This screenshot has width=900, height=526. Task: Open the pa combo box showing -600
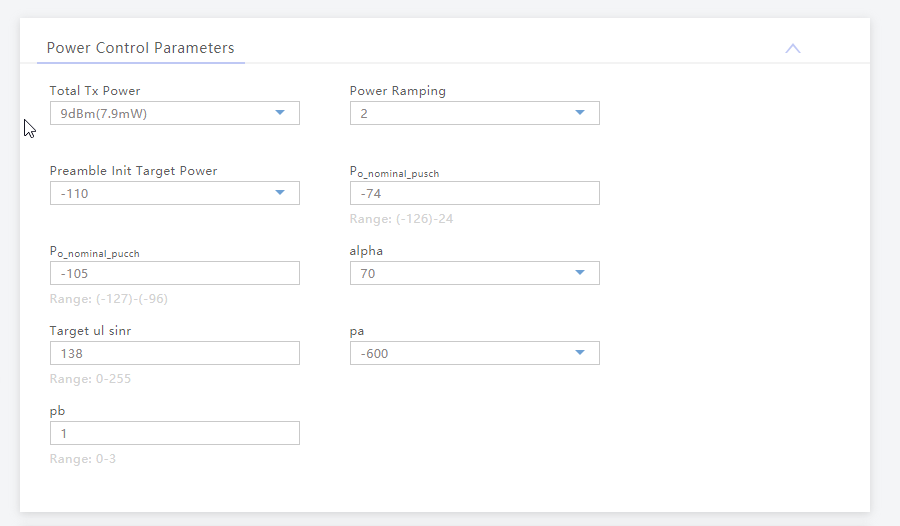tap(475, 353)
